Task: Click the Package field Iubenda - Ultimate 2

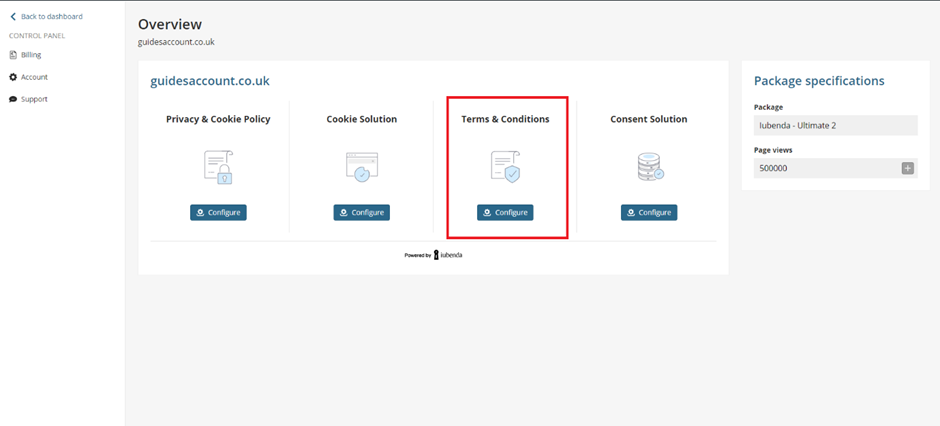Action: (x=836, y=125)
